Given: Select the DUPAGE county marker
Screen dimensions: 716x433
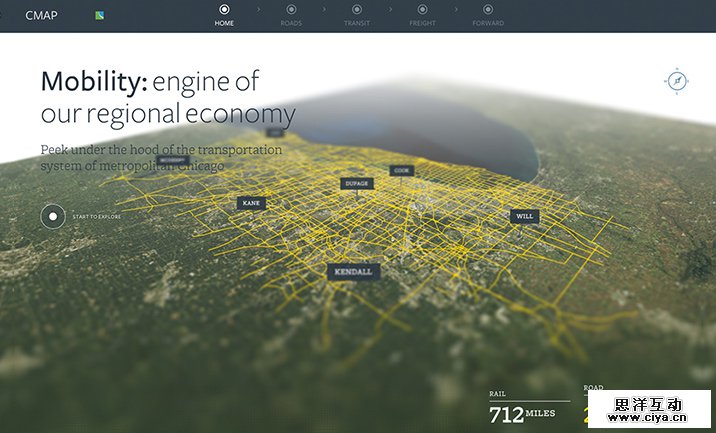Looking at the screenshot, I should coord(357,184).
